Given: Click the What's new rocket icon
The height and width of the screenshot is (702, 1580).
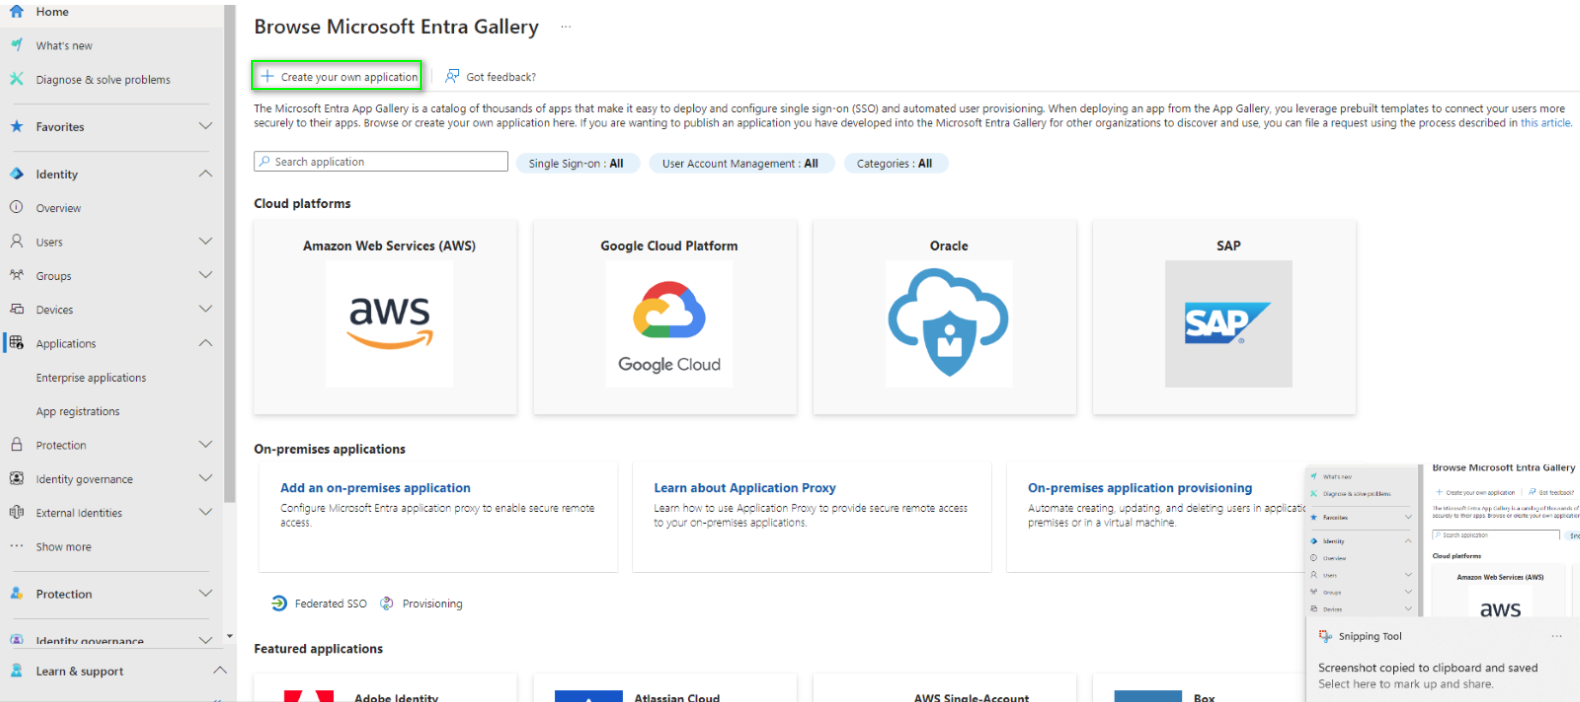Looking at the screenshot, I should (16, 45).
